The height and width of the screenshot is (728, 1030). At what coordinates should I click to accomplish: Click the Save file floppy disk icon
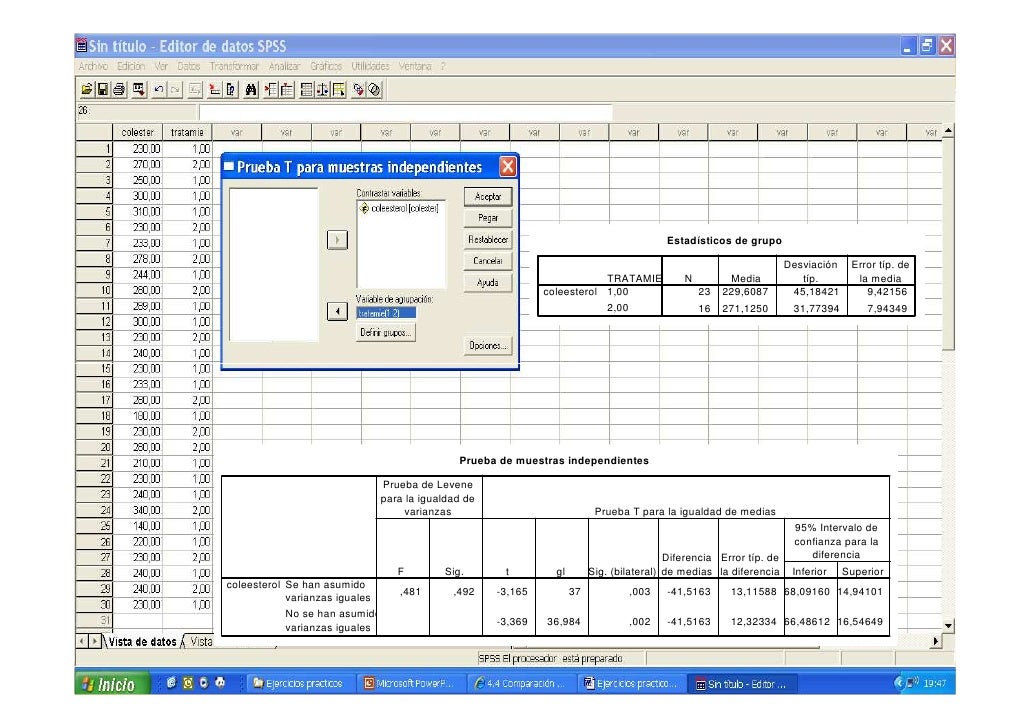click(x=102, y=89)
